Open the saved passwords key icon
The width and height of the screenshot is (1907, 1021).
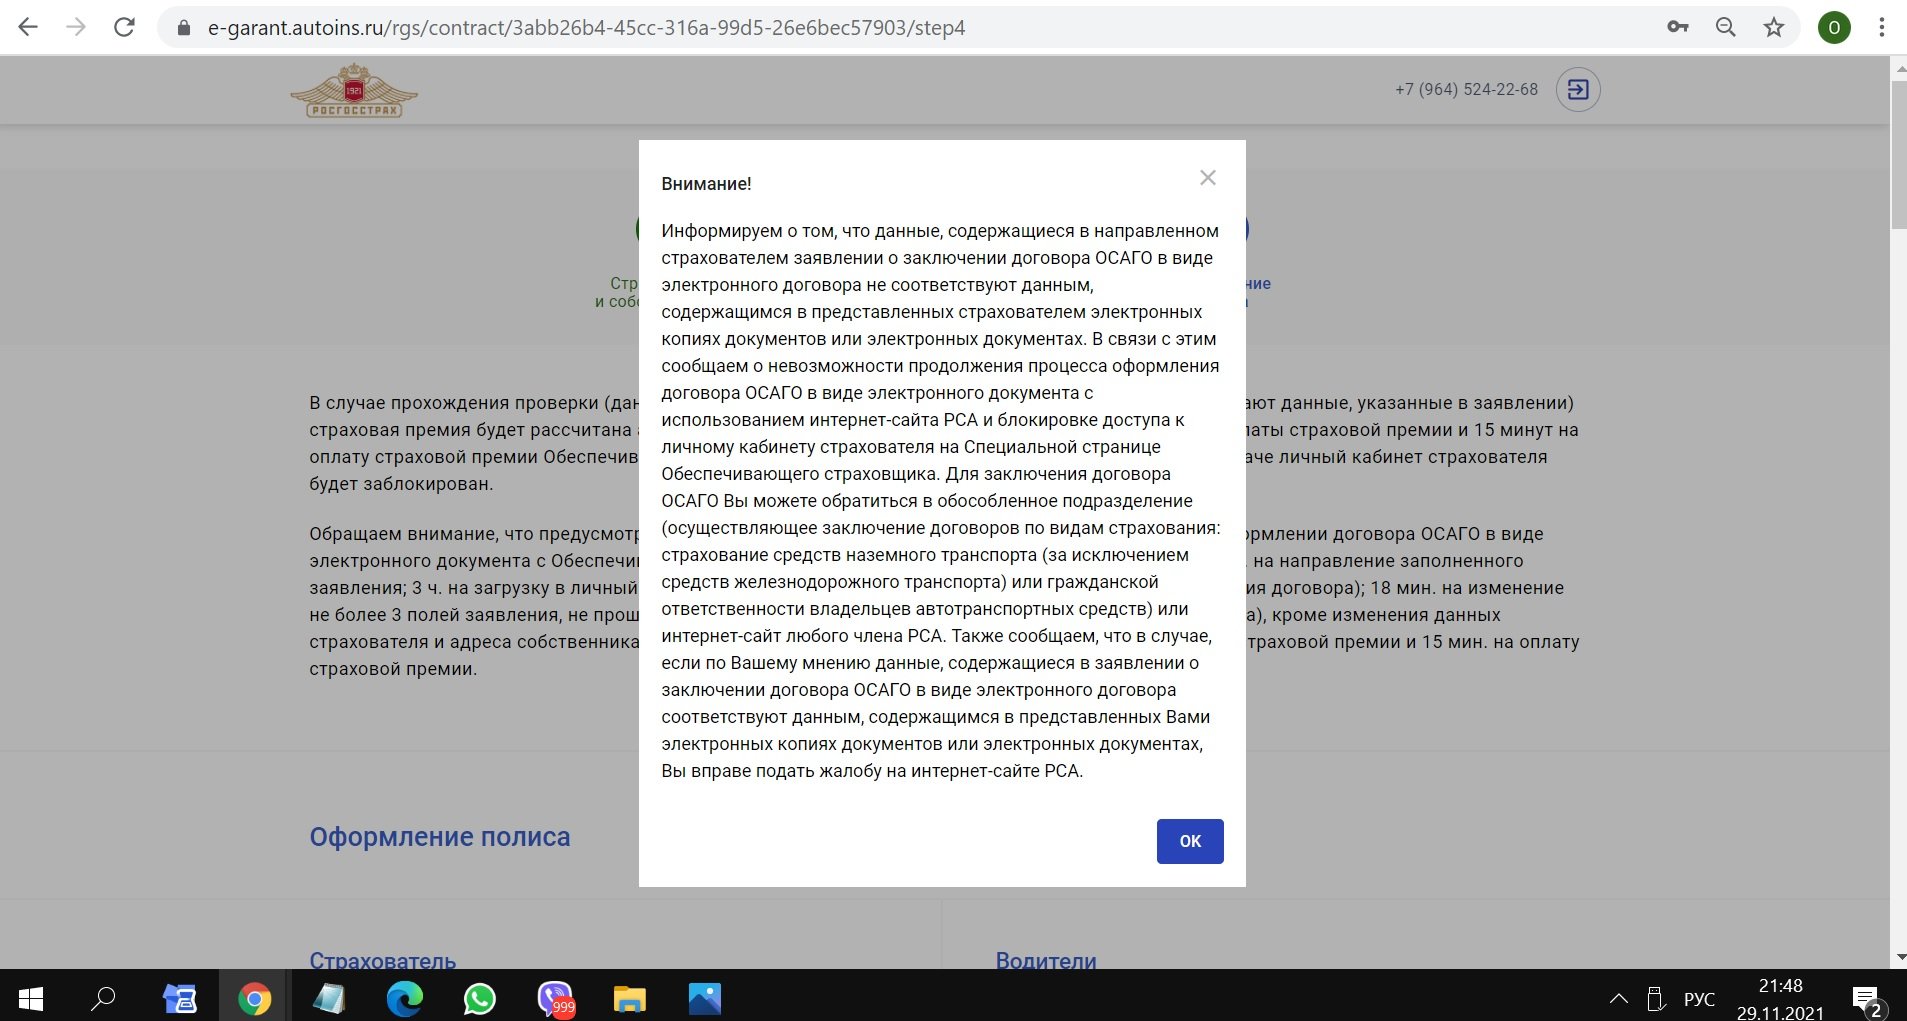[1677, 27]
